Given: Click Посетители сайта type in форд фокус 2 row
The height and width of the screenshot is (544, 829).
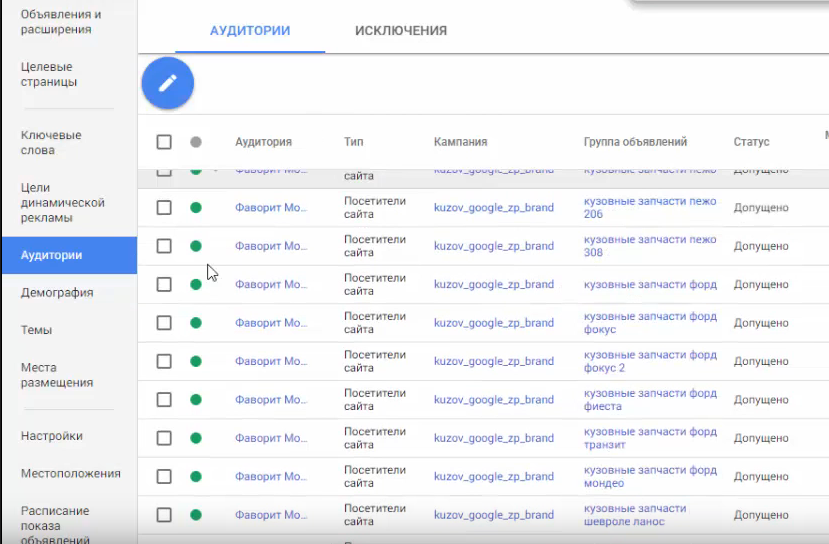Looking at the screenshot, I should pyautogui.click(x=375, y=361).
